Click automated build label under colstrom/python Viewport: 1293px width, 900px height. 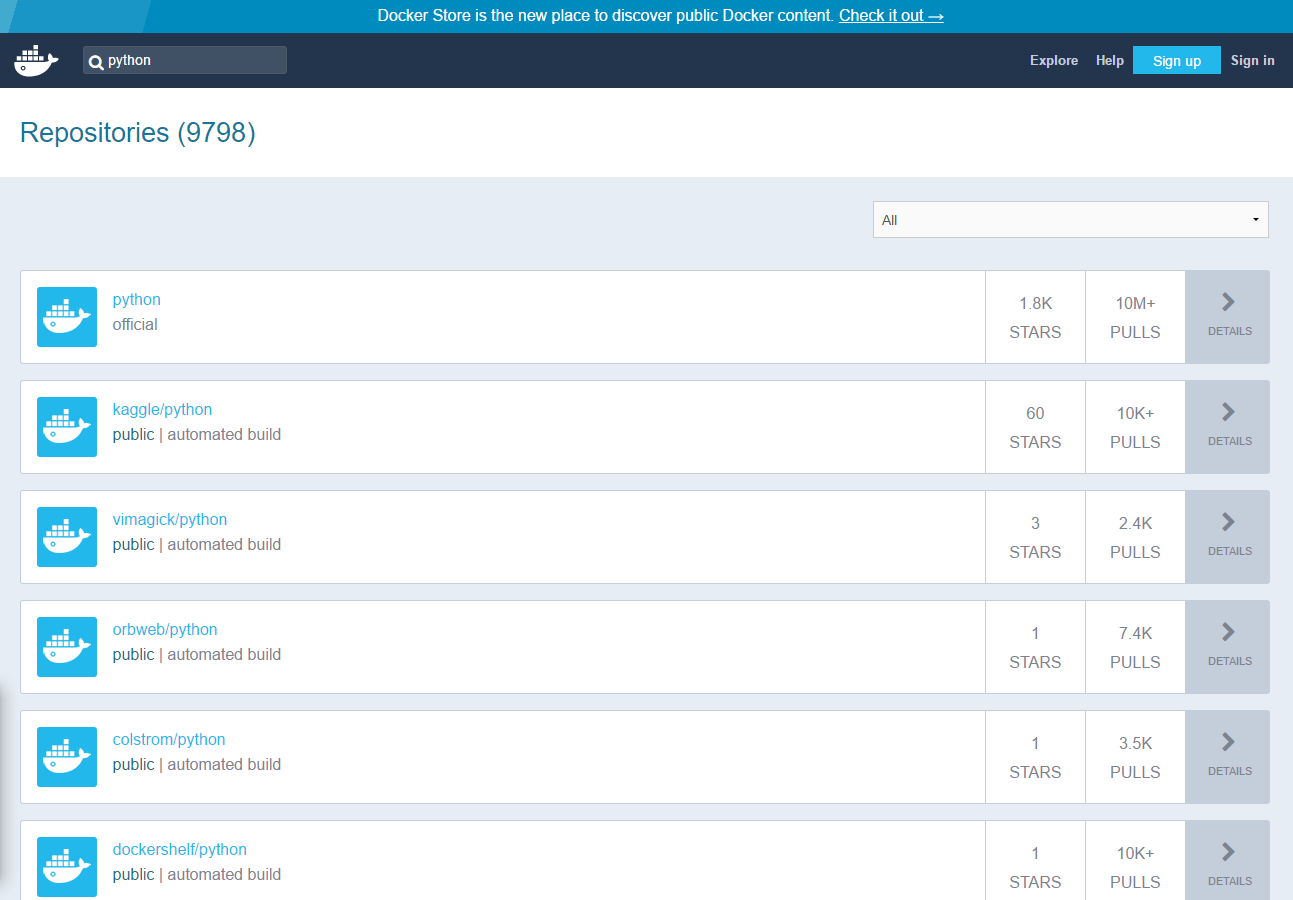(224, 765)
